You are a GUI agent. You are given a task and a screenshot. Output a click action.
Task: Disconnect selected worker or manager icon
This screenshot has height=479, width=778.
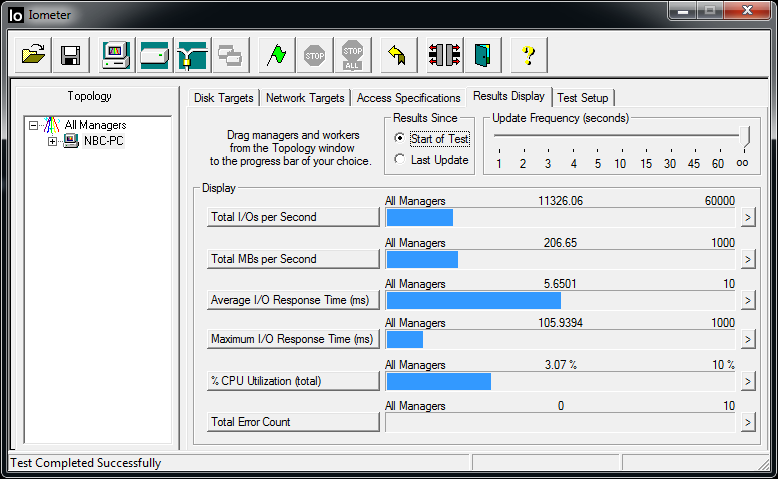(444, 55)
